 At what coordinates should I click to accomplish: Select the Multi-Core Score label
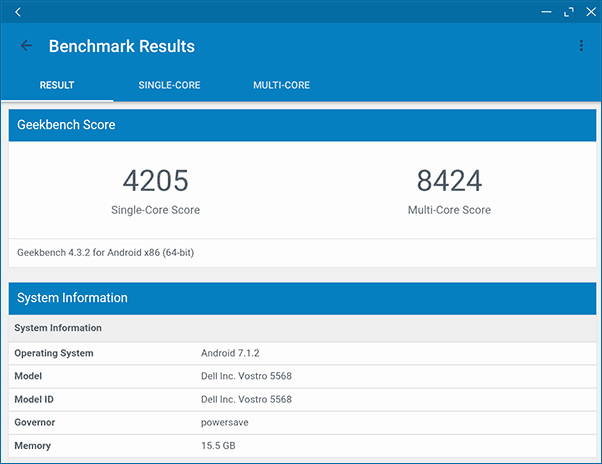pyautogui.click(x=449, y=210)
